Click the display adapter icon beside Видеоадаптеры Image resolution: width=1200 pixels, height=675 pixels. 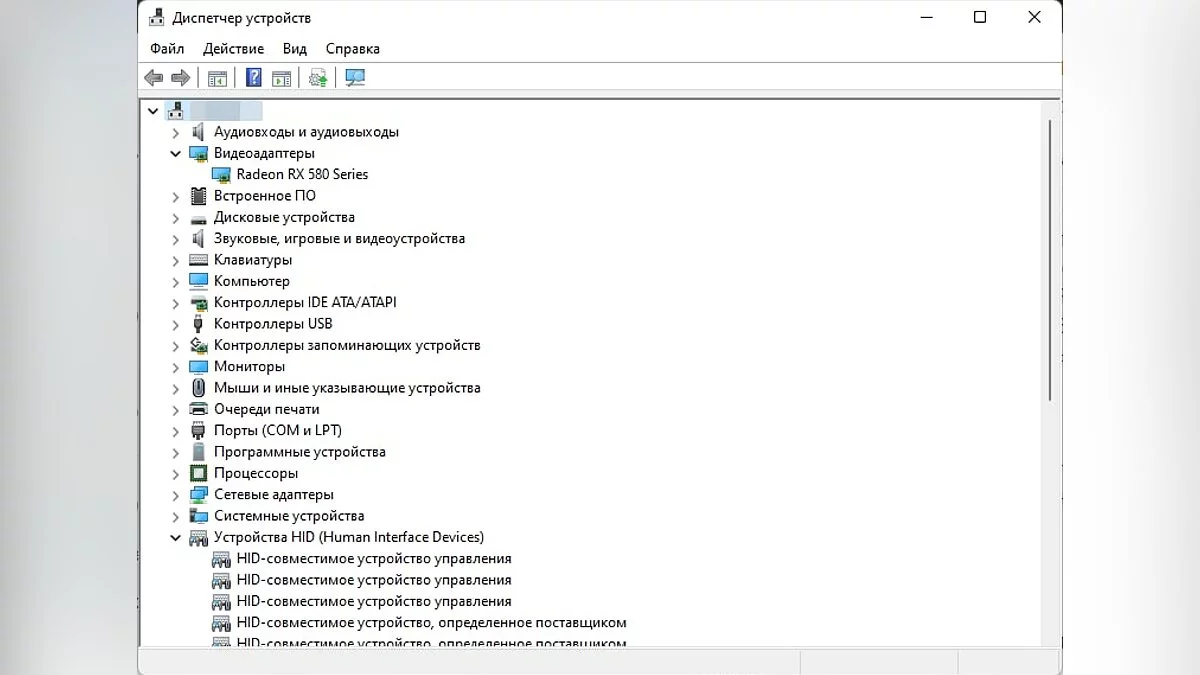198,153
